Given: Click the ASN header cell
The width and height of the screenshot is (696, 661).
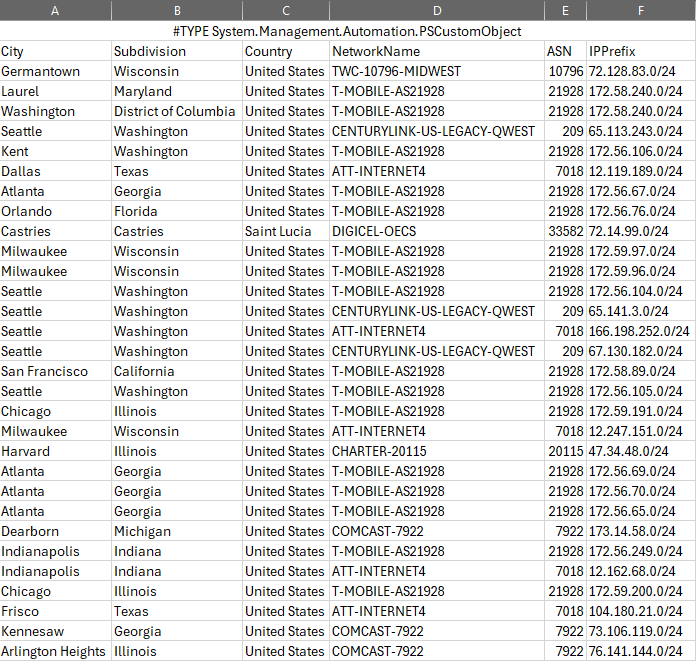Looking at the screenshot, I should tap(565, 51).
